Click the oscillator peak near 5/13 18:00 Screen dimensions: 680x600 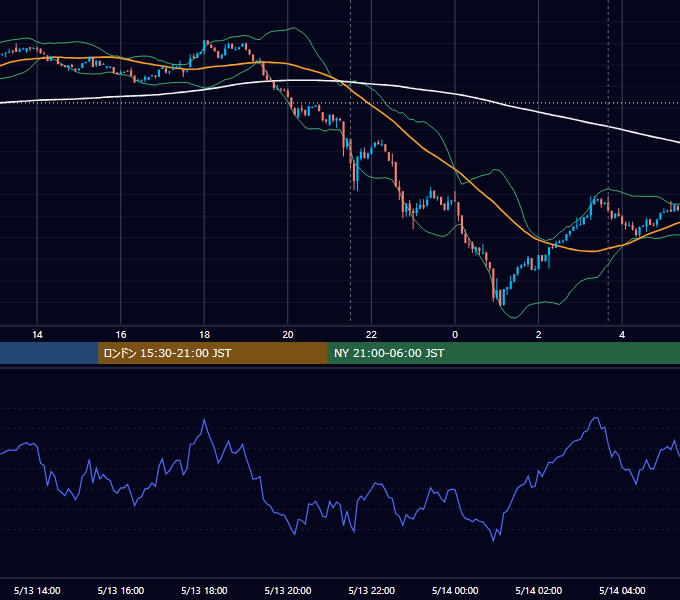coord(204,419)
